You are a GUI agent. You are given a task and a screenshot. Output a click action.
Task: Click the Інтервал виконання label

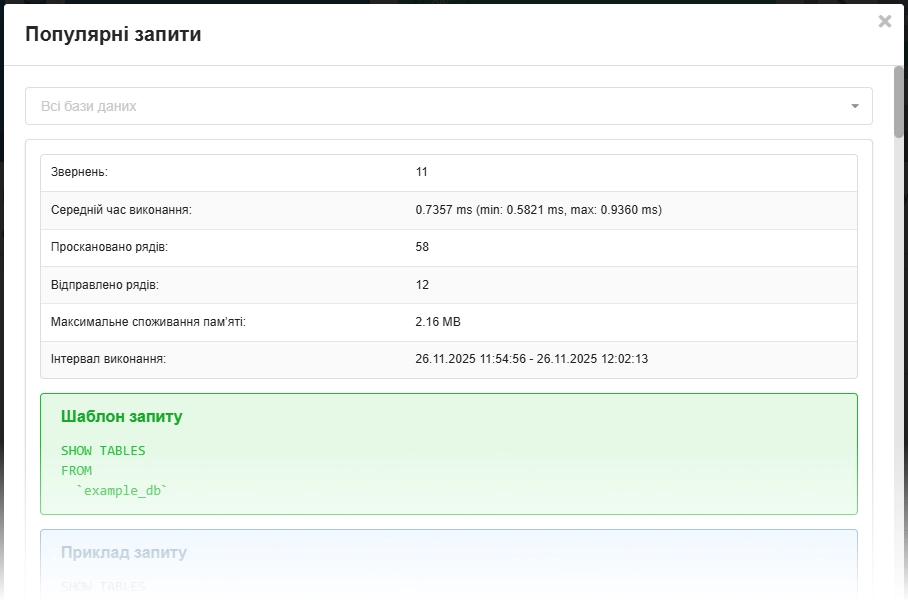point(108,359)
